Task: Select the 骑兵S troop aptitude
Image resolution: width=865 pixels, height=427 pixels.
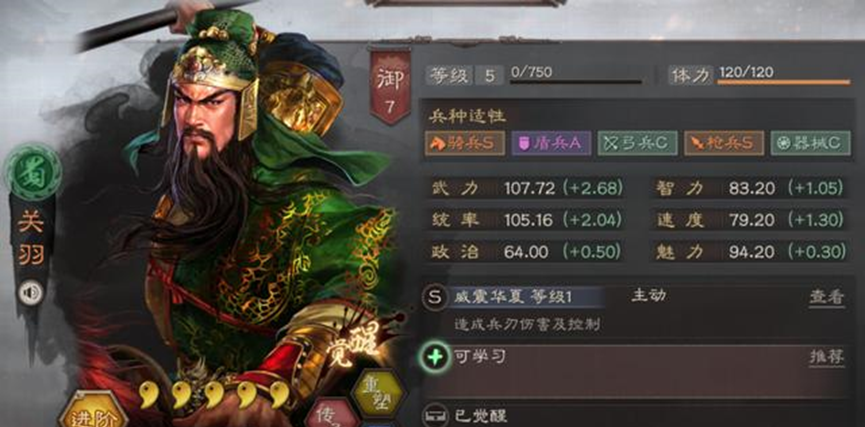Action: 464,143
